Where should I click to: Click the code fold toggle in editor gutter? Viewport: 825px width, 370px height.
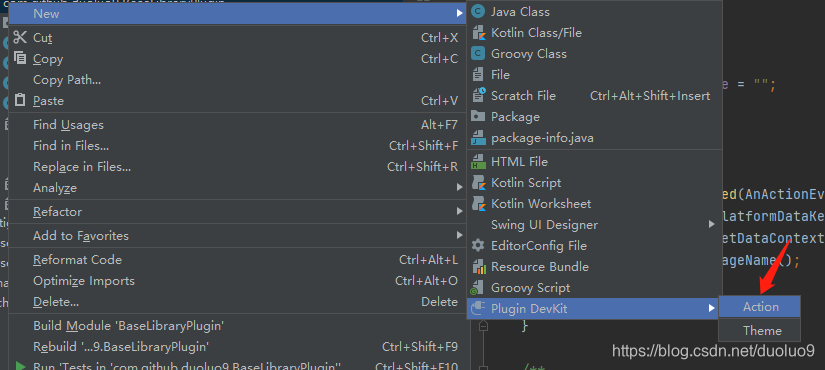pos(483,326)
